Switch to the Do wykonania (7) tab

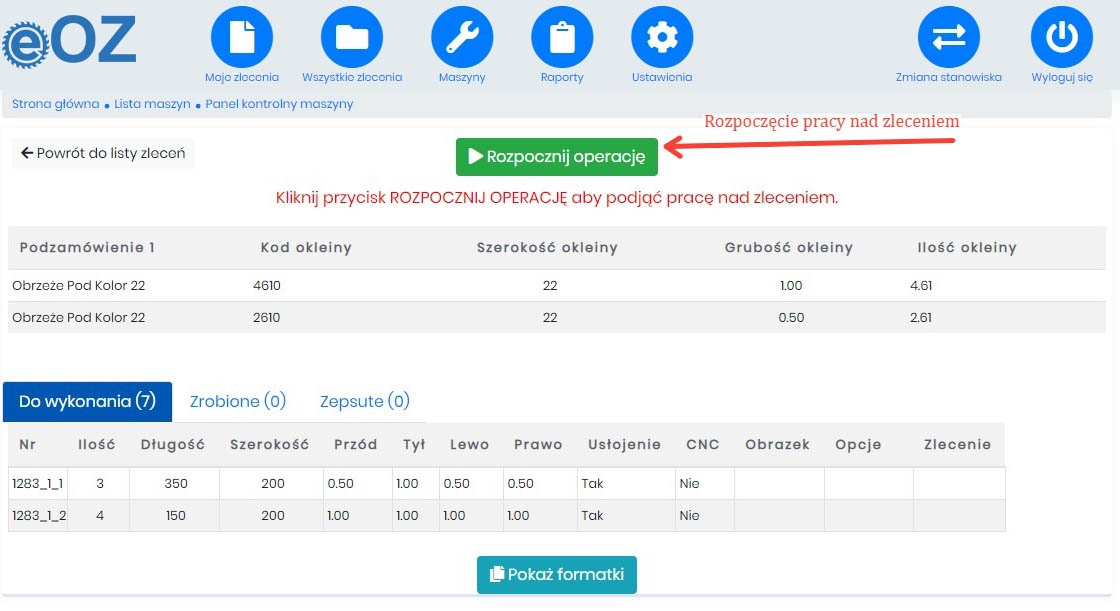coord(88,401)
